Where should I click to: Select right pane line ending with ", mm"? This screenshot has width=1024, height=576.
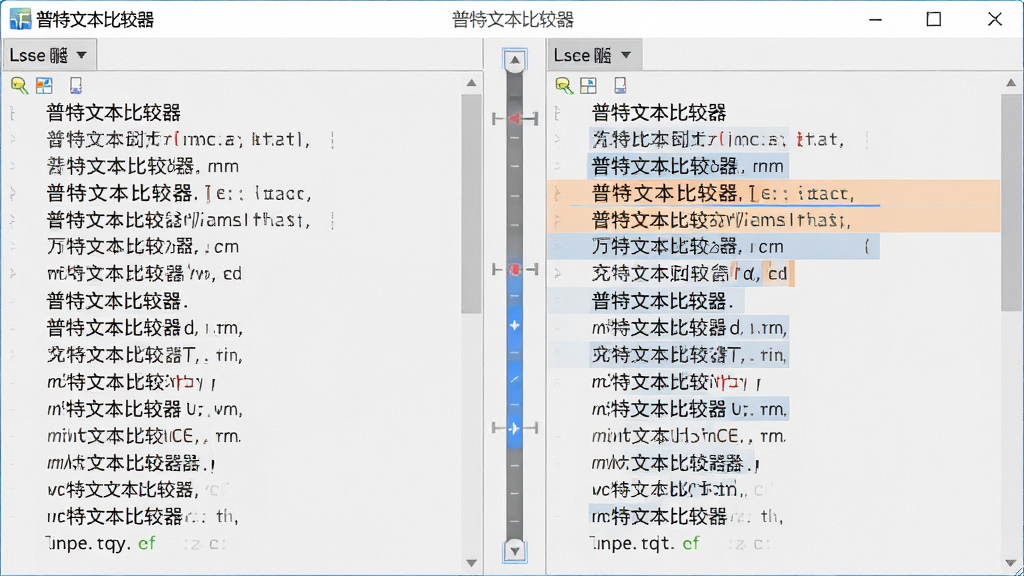[x=688, y=167]
